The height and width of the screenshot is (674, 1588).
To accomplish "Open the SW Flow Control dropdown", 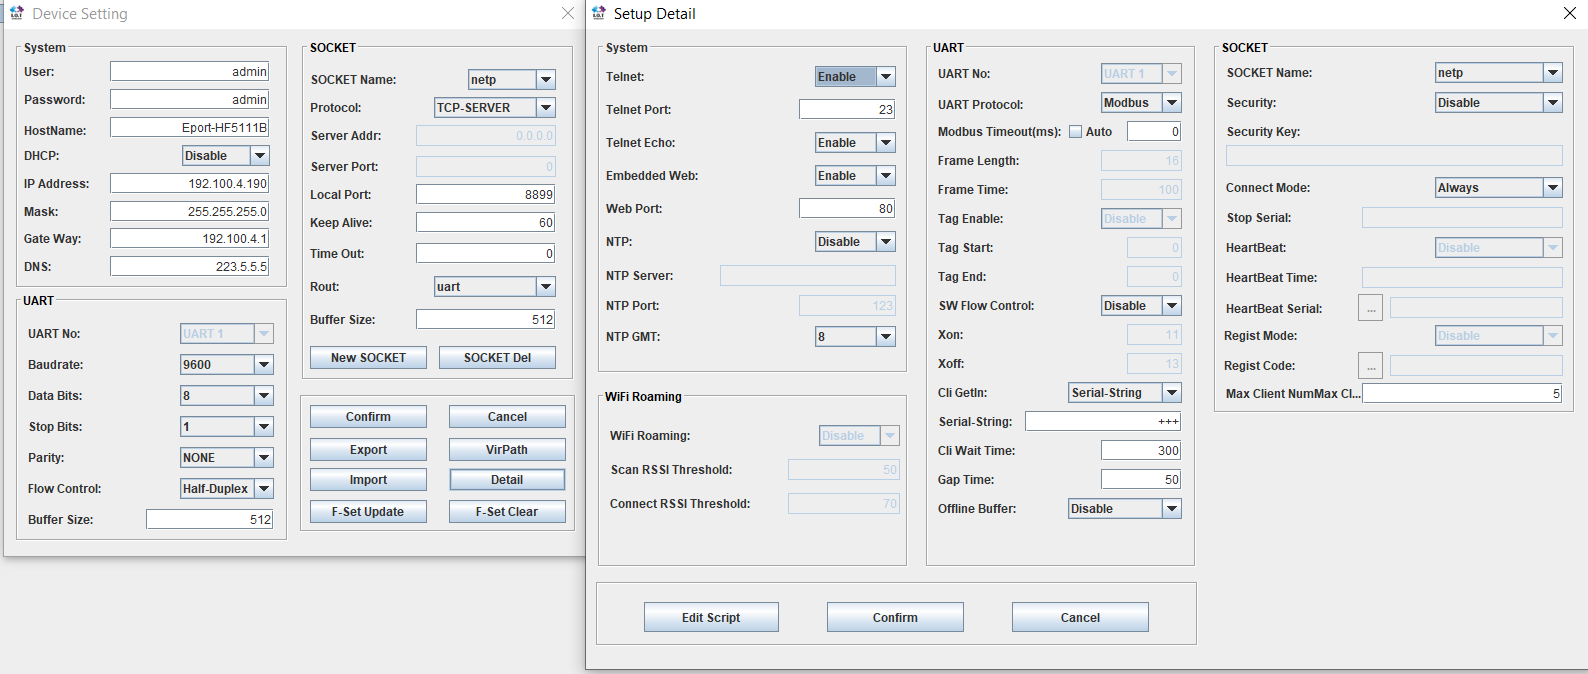I will point(1173,306).
